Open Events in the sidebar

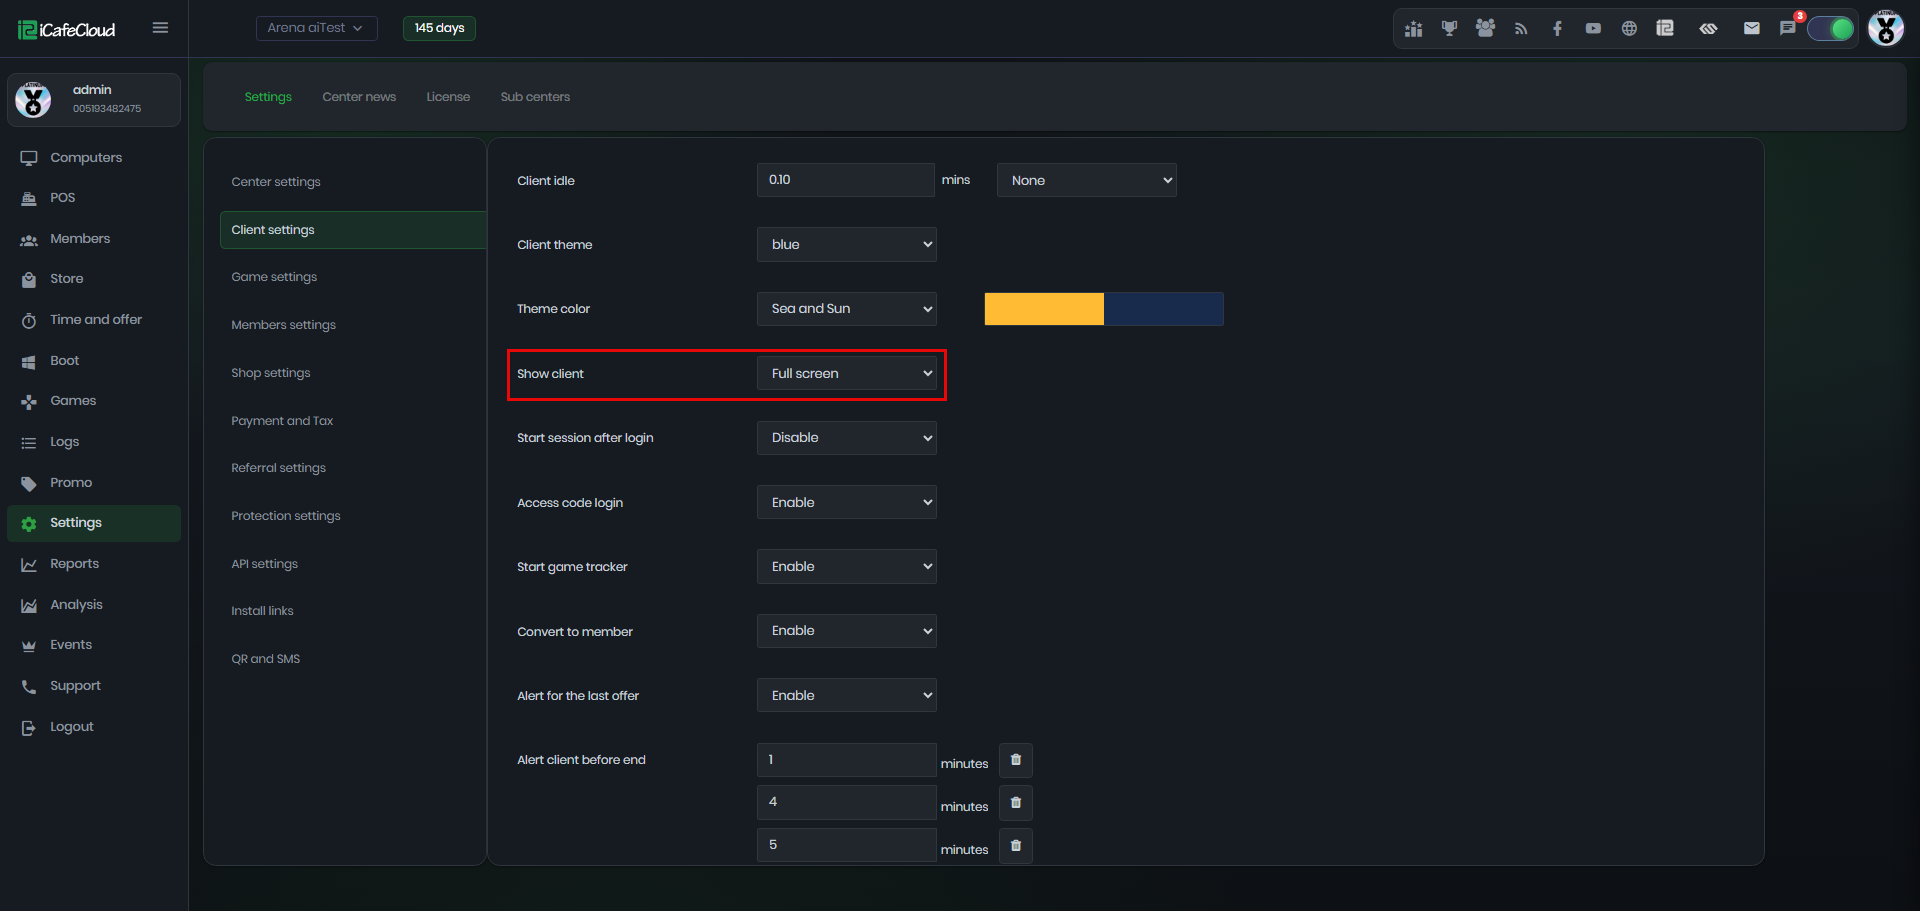[94, 645]
